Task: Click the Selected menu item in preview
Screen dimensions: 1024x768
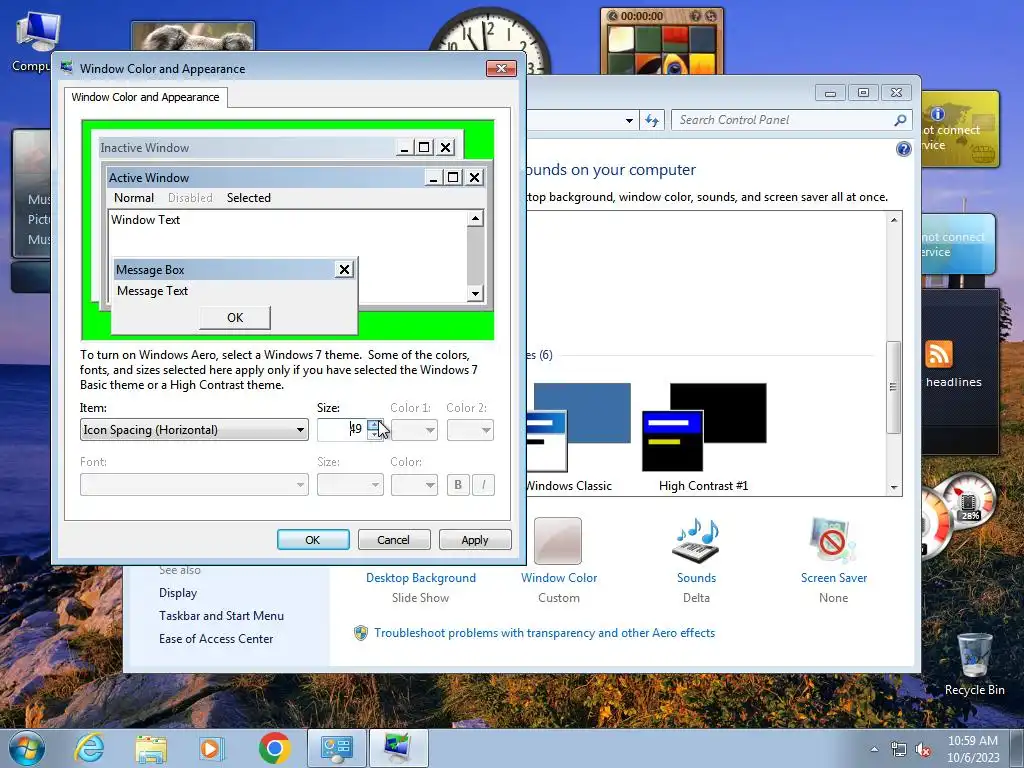Action: 249,198
